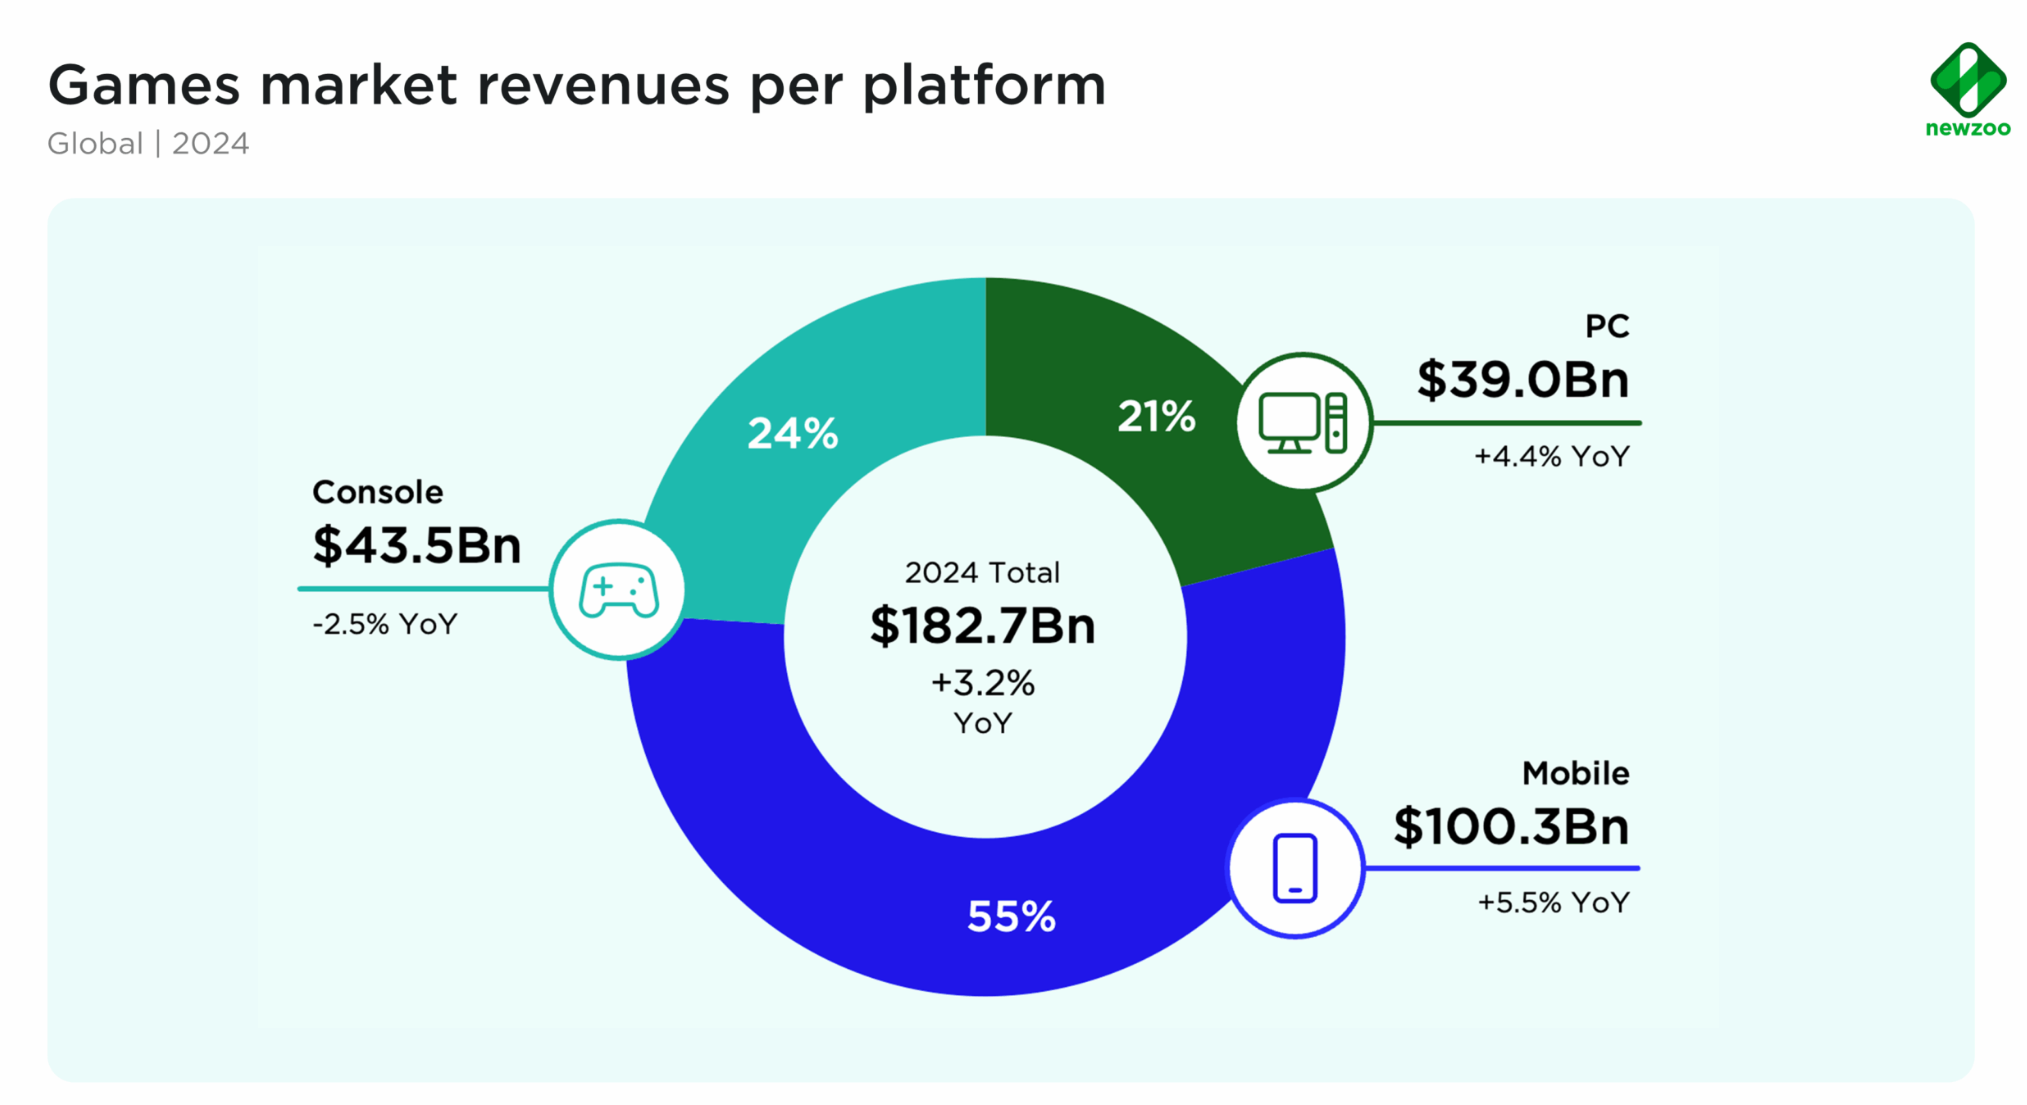Select the teal Console 24% donut segment
The width and height of the screenshot is (2027, 1105).
tap(792, 434)
